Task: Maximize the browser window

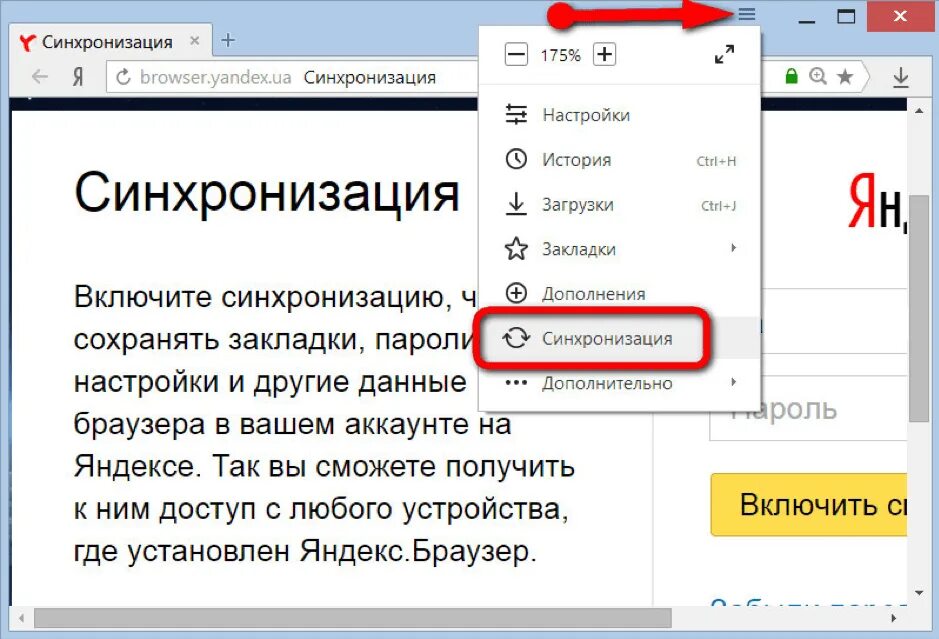Action: click(x=846, y=16)
